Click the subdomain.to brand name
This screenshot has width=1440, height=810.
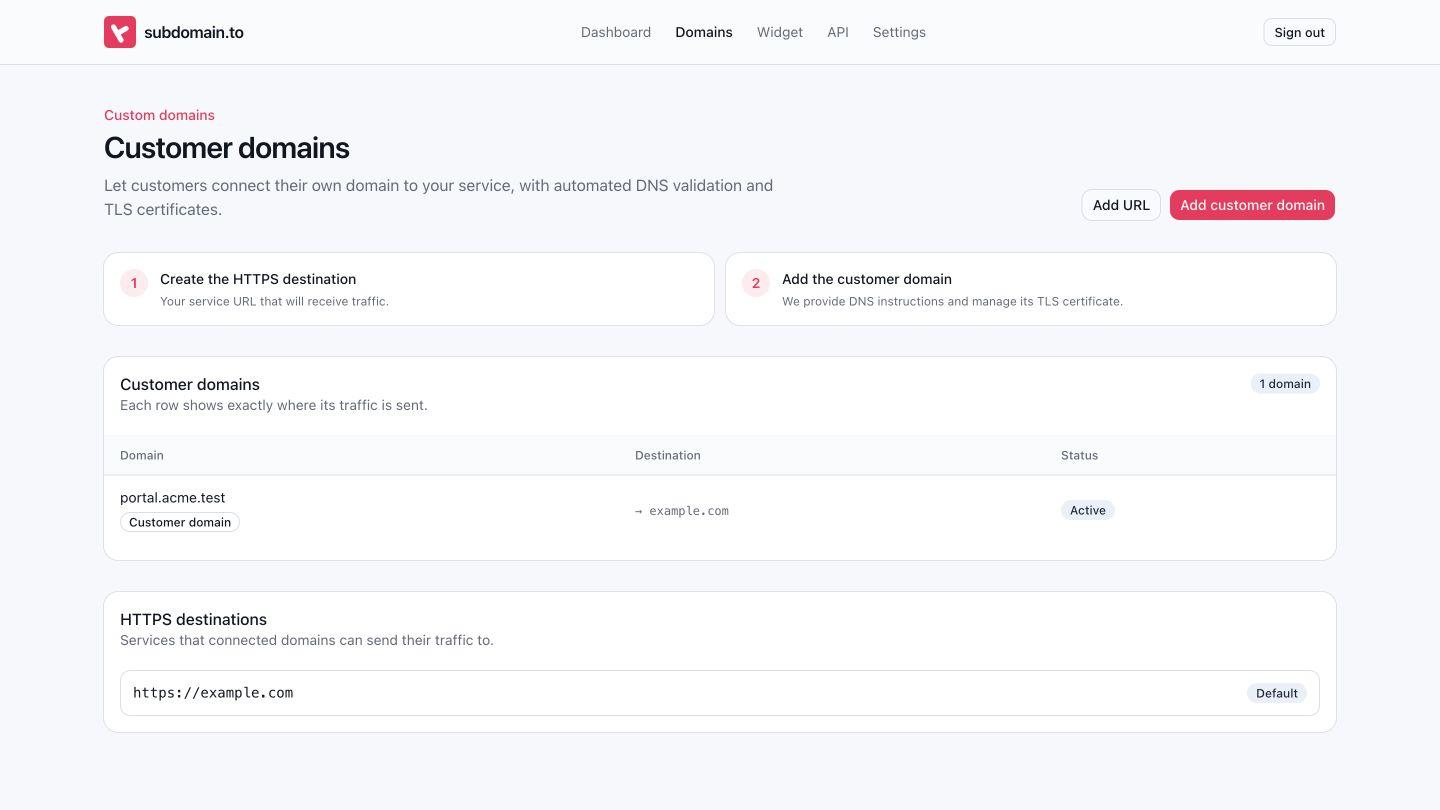click(194, 32)
